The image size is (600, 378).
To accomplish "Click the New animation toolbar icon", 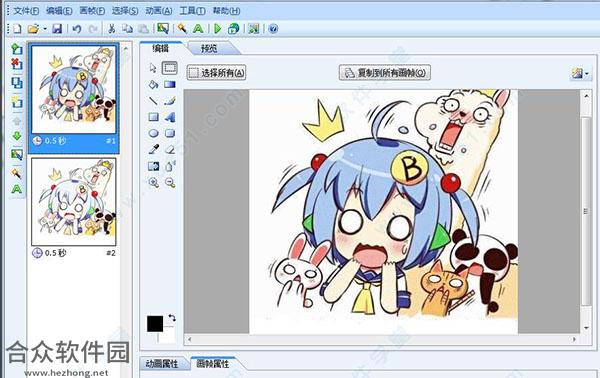I will (17, 29).
